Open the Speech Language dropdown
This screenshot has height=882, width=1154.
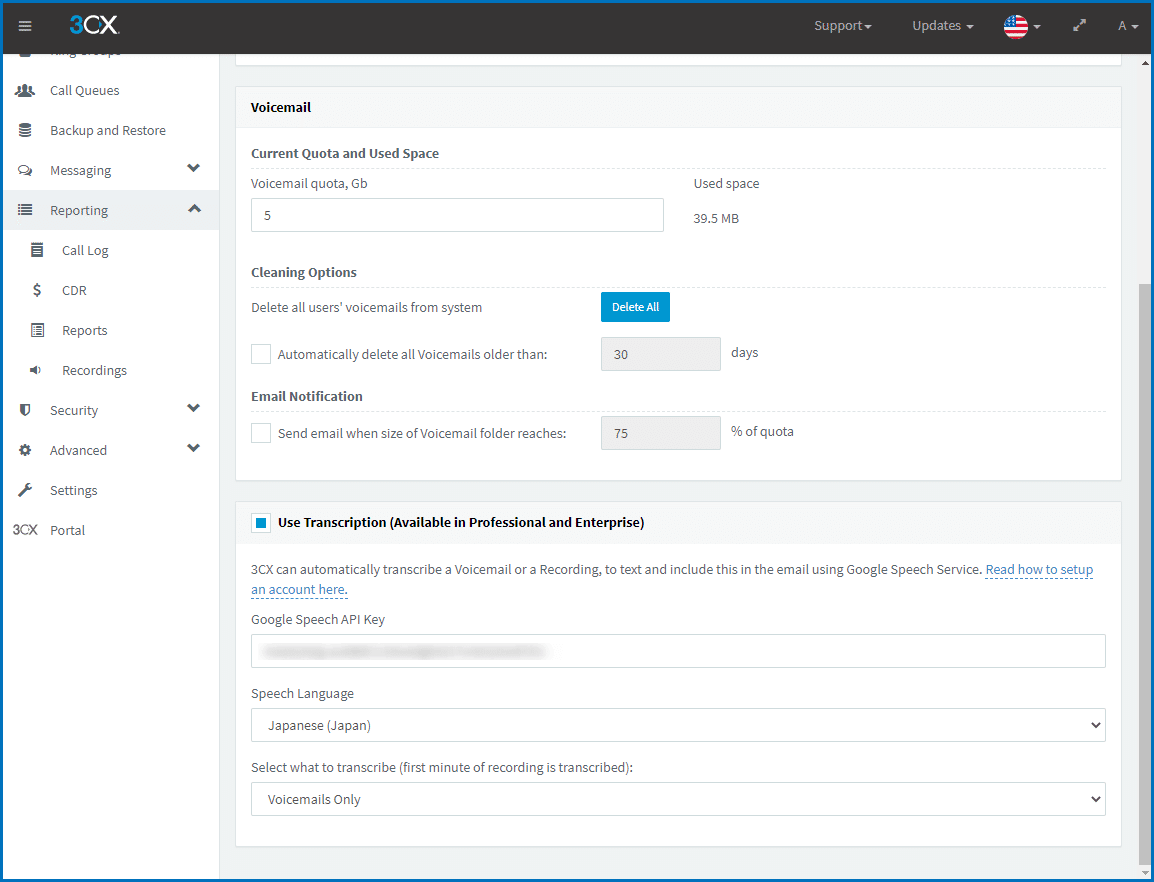click(x=678, y=725)
